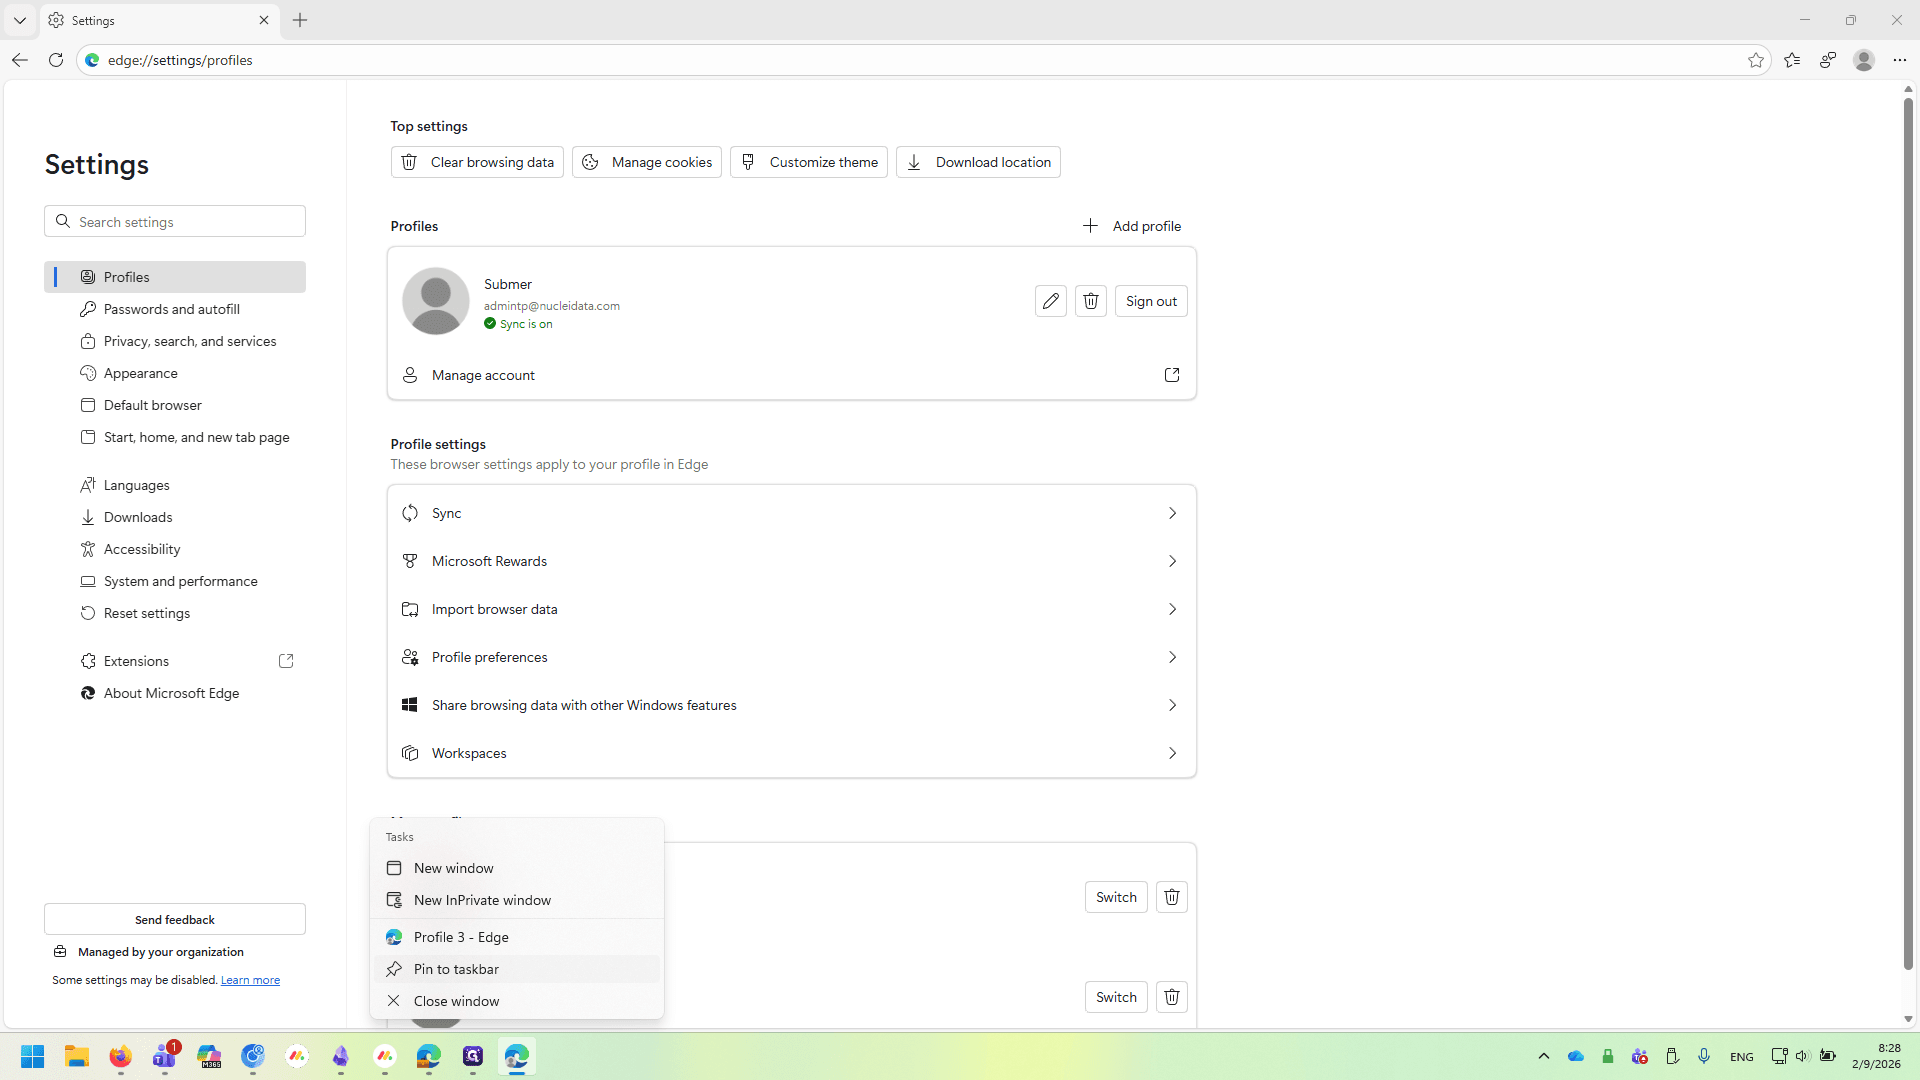This screenshot has width=1920, height=1080.
Task: Go back using the back arrow
Action: pyautogui.click(x=20, y=60)
